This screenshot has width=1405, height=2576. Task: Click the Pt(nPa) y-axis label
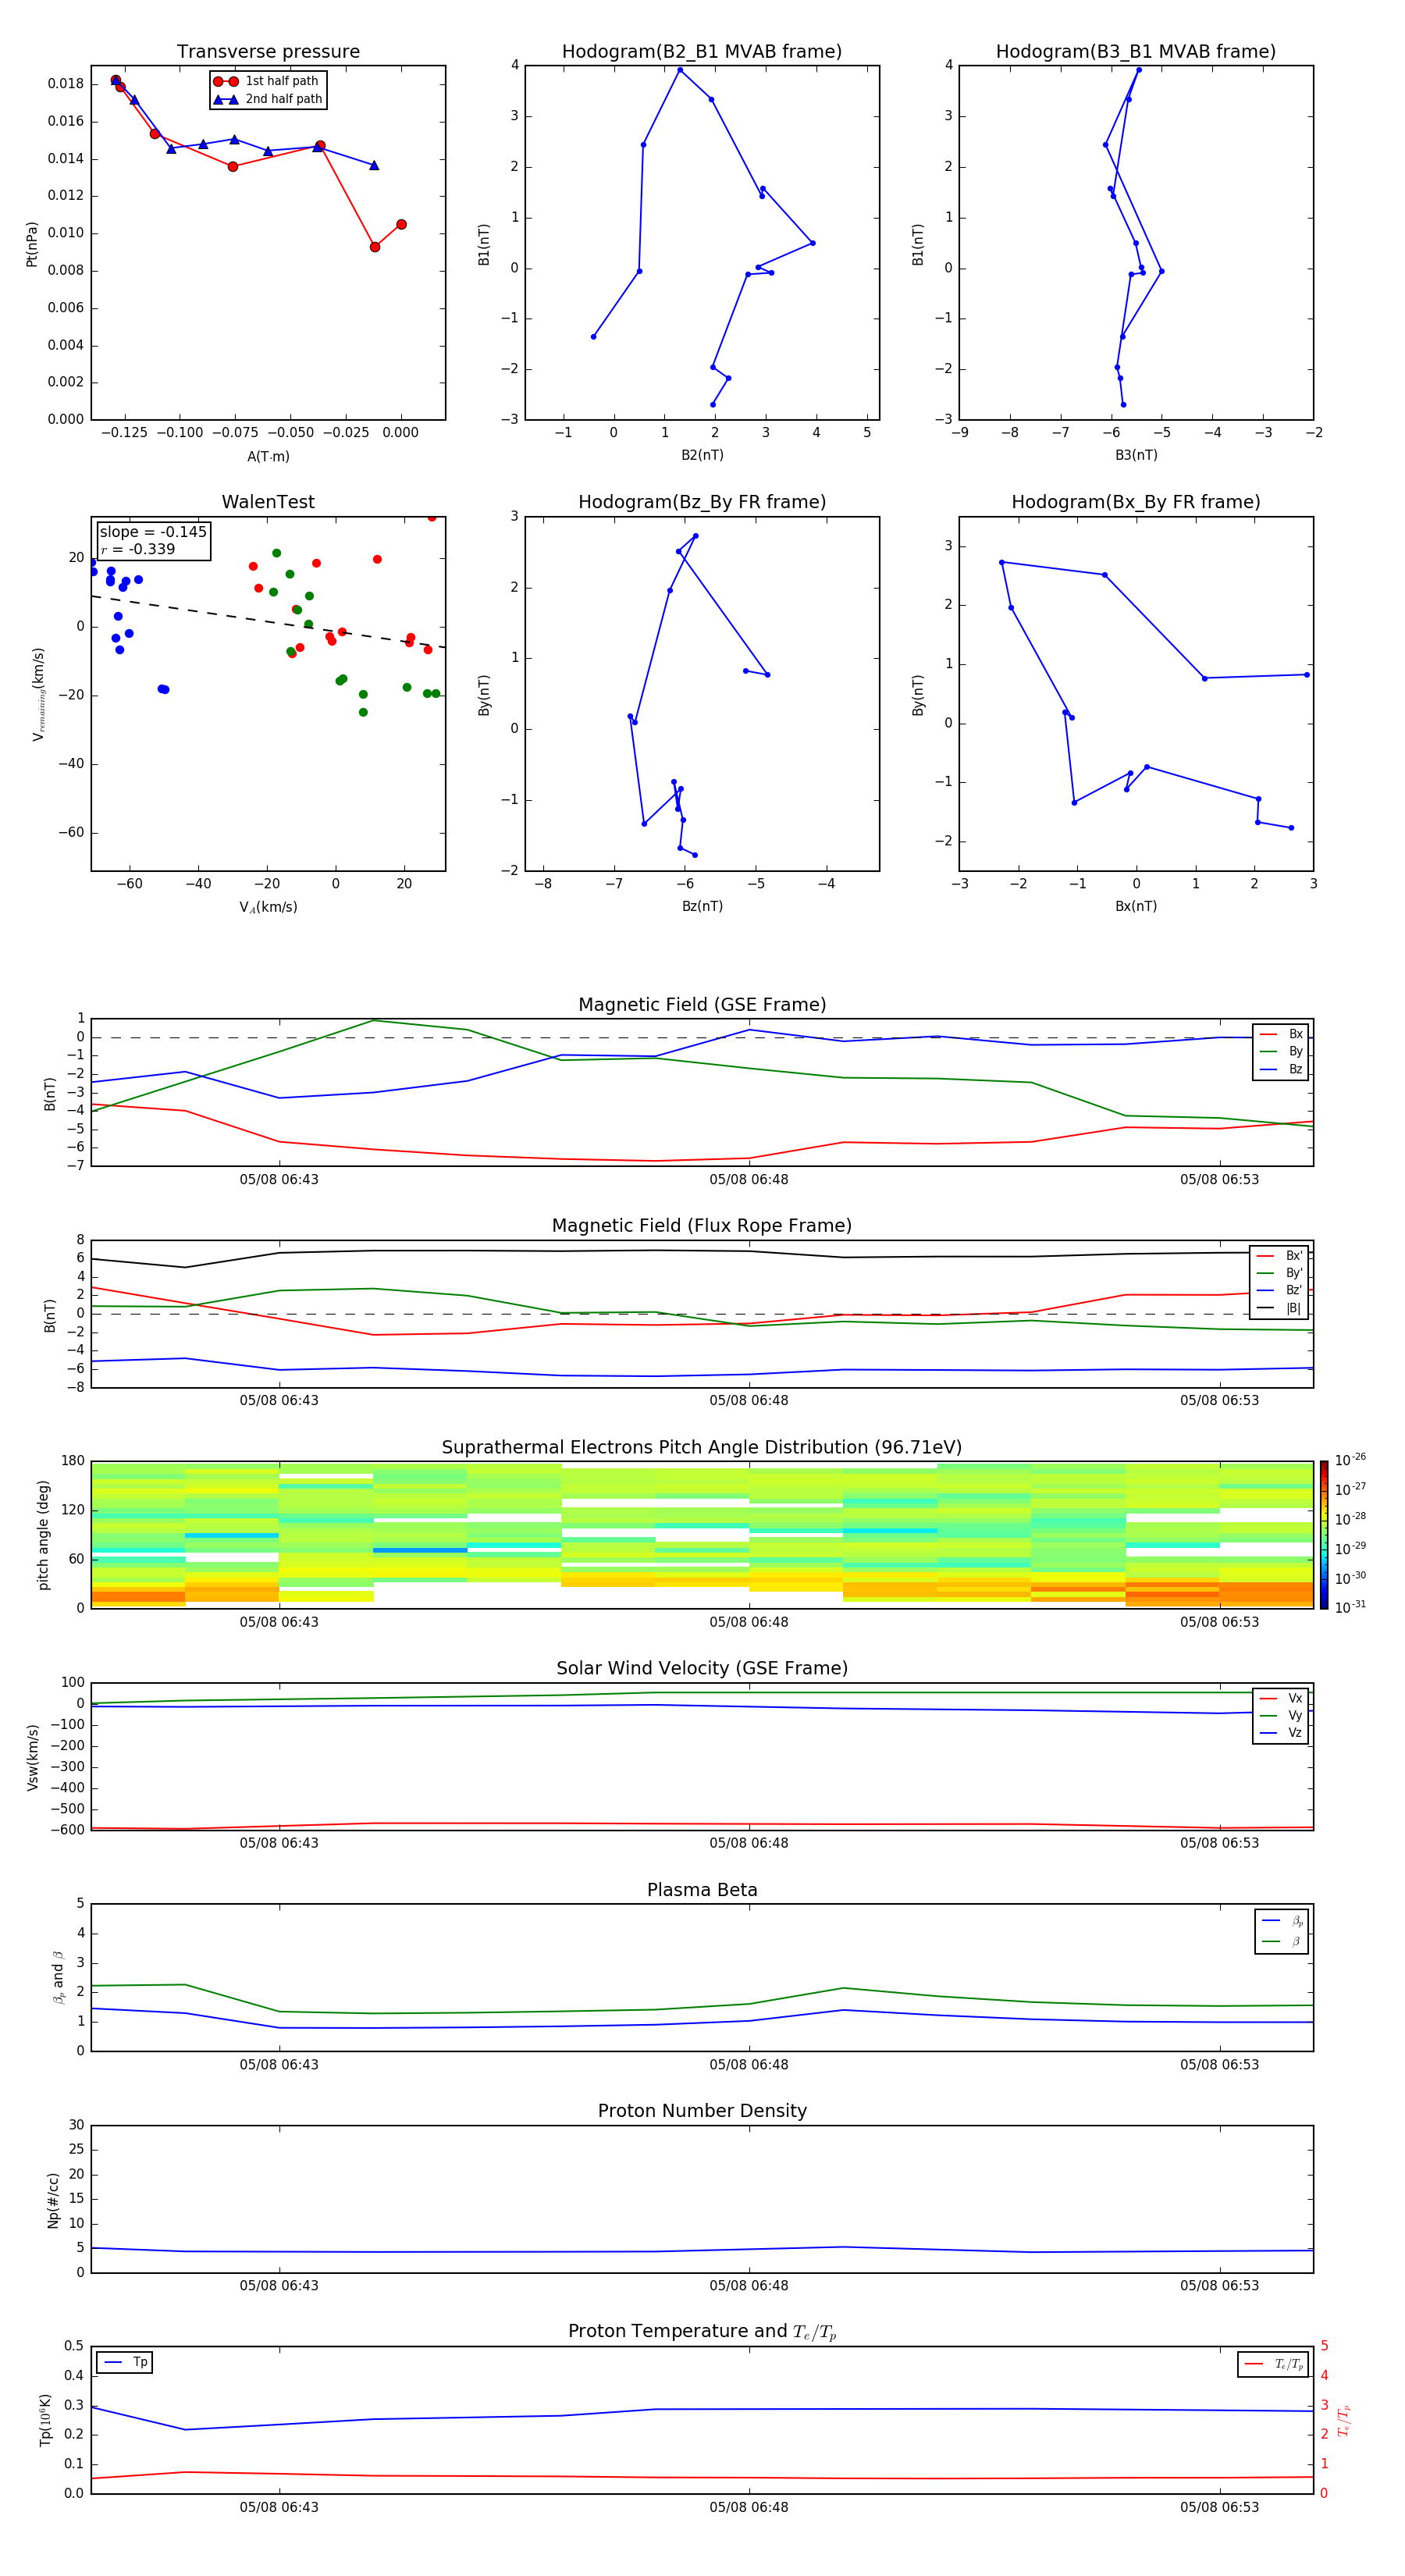32,244
